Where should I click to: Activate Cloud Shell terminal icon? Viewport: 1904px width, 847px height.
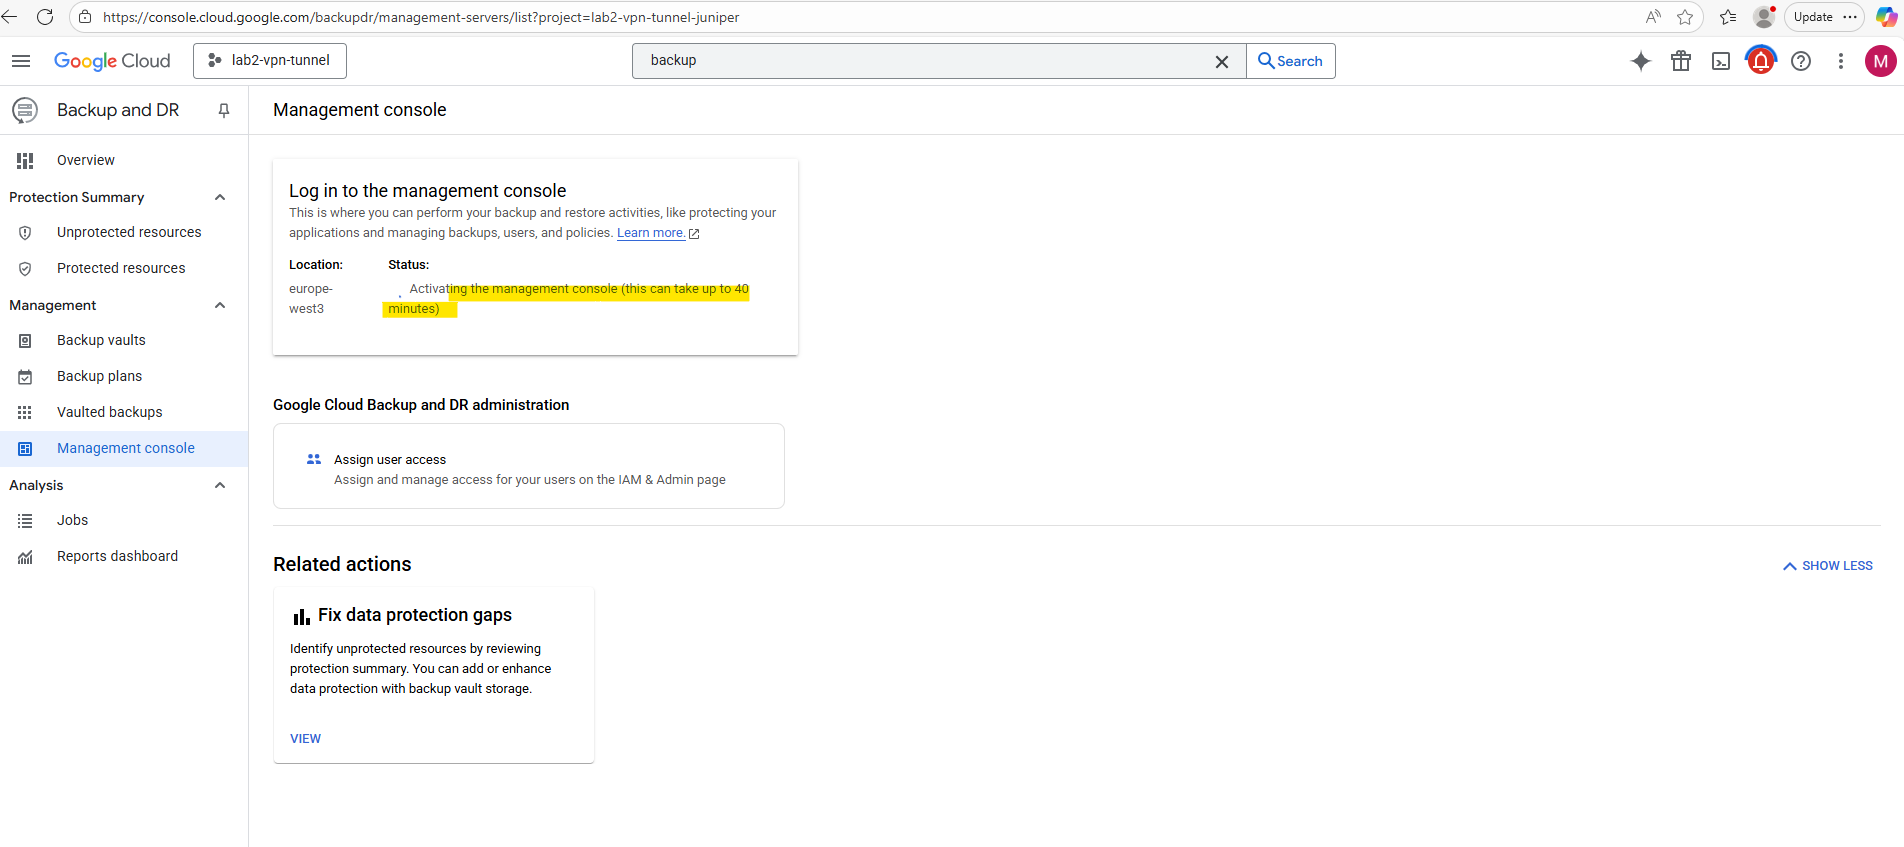click(1721, 61)
